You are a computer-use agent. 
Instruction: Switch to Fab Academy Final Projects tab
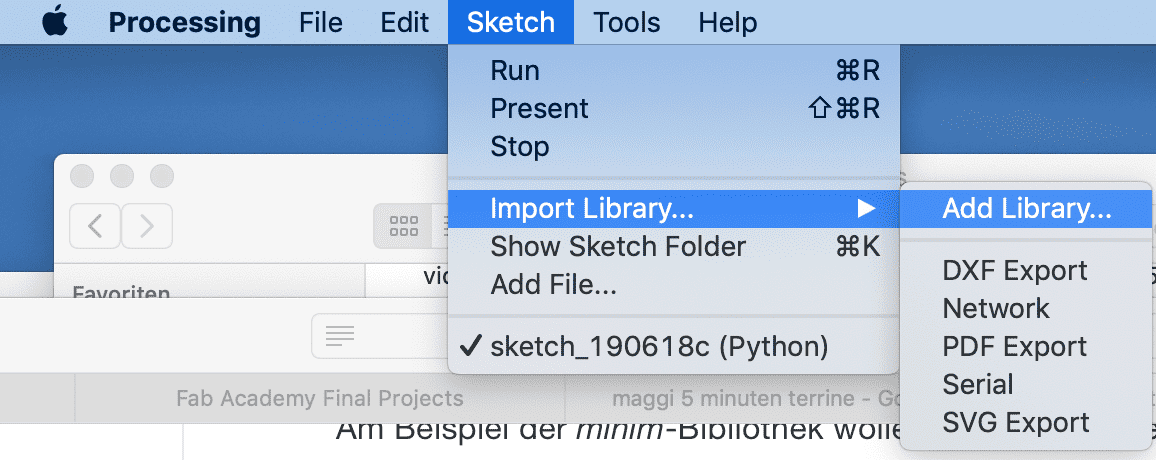pyautogui.click(x=320, y=399)
